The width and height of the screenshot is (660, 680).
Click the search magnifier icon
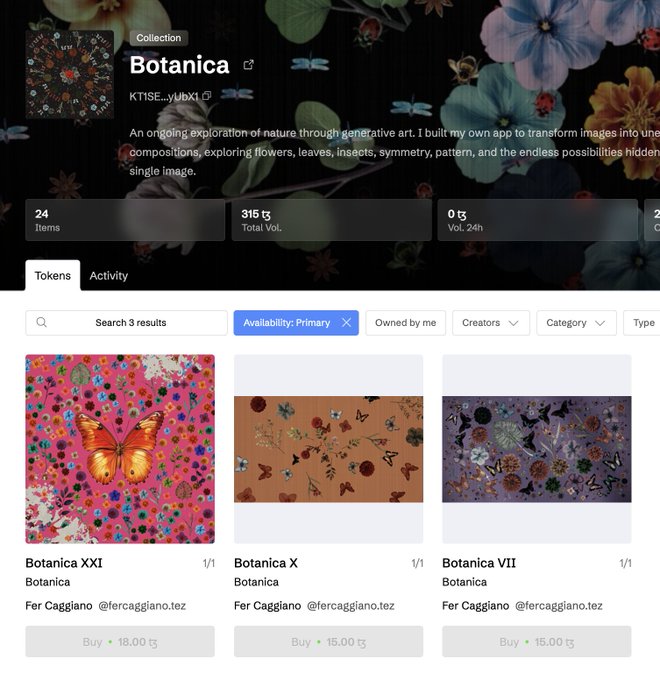(42, 322)
